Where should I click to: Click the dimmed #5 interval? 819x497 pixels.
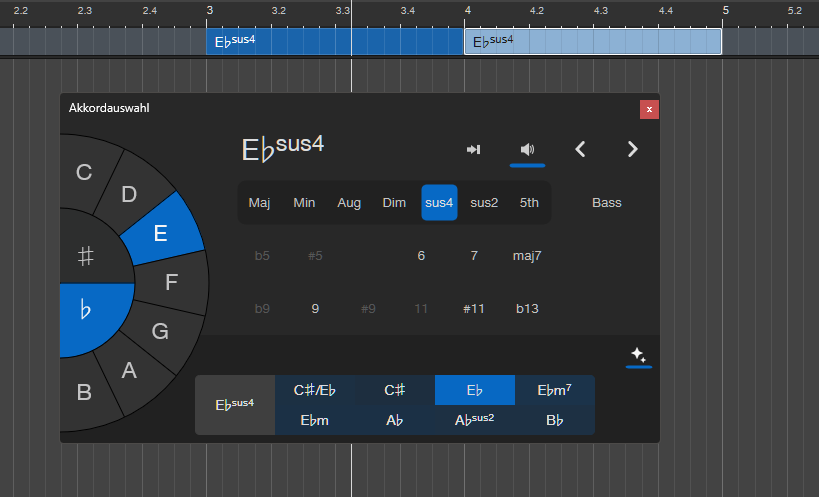315,256
